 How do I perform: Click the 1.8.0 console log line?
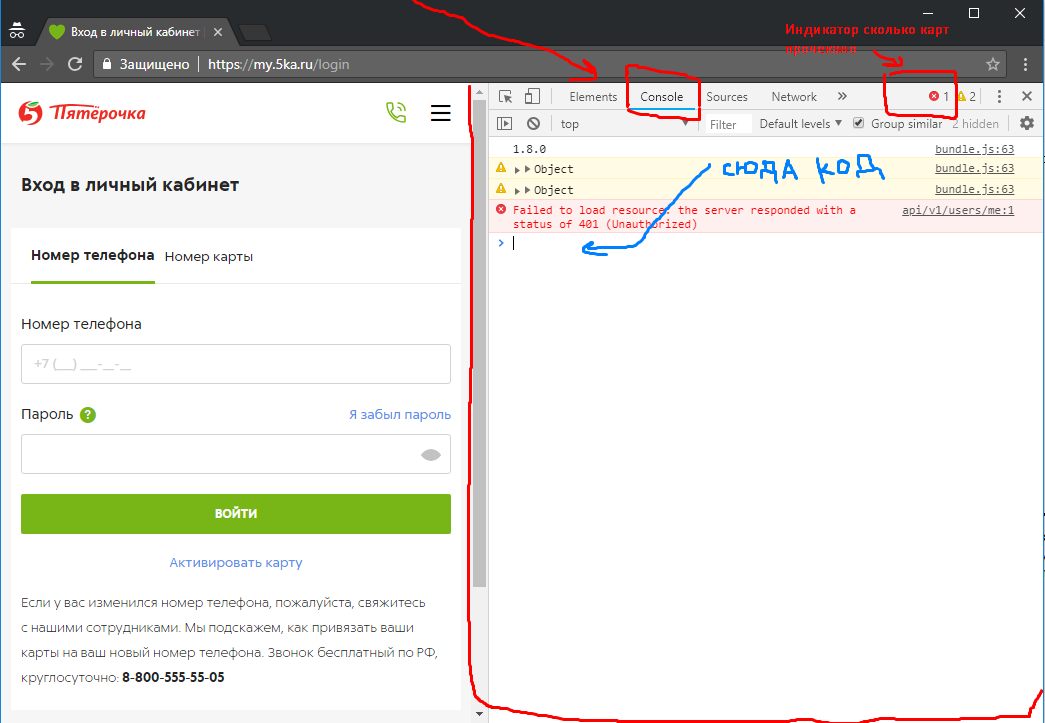click(x=529, y=149)
